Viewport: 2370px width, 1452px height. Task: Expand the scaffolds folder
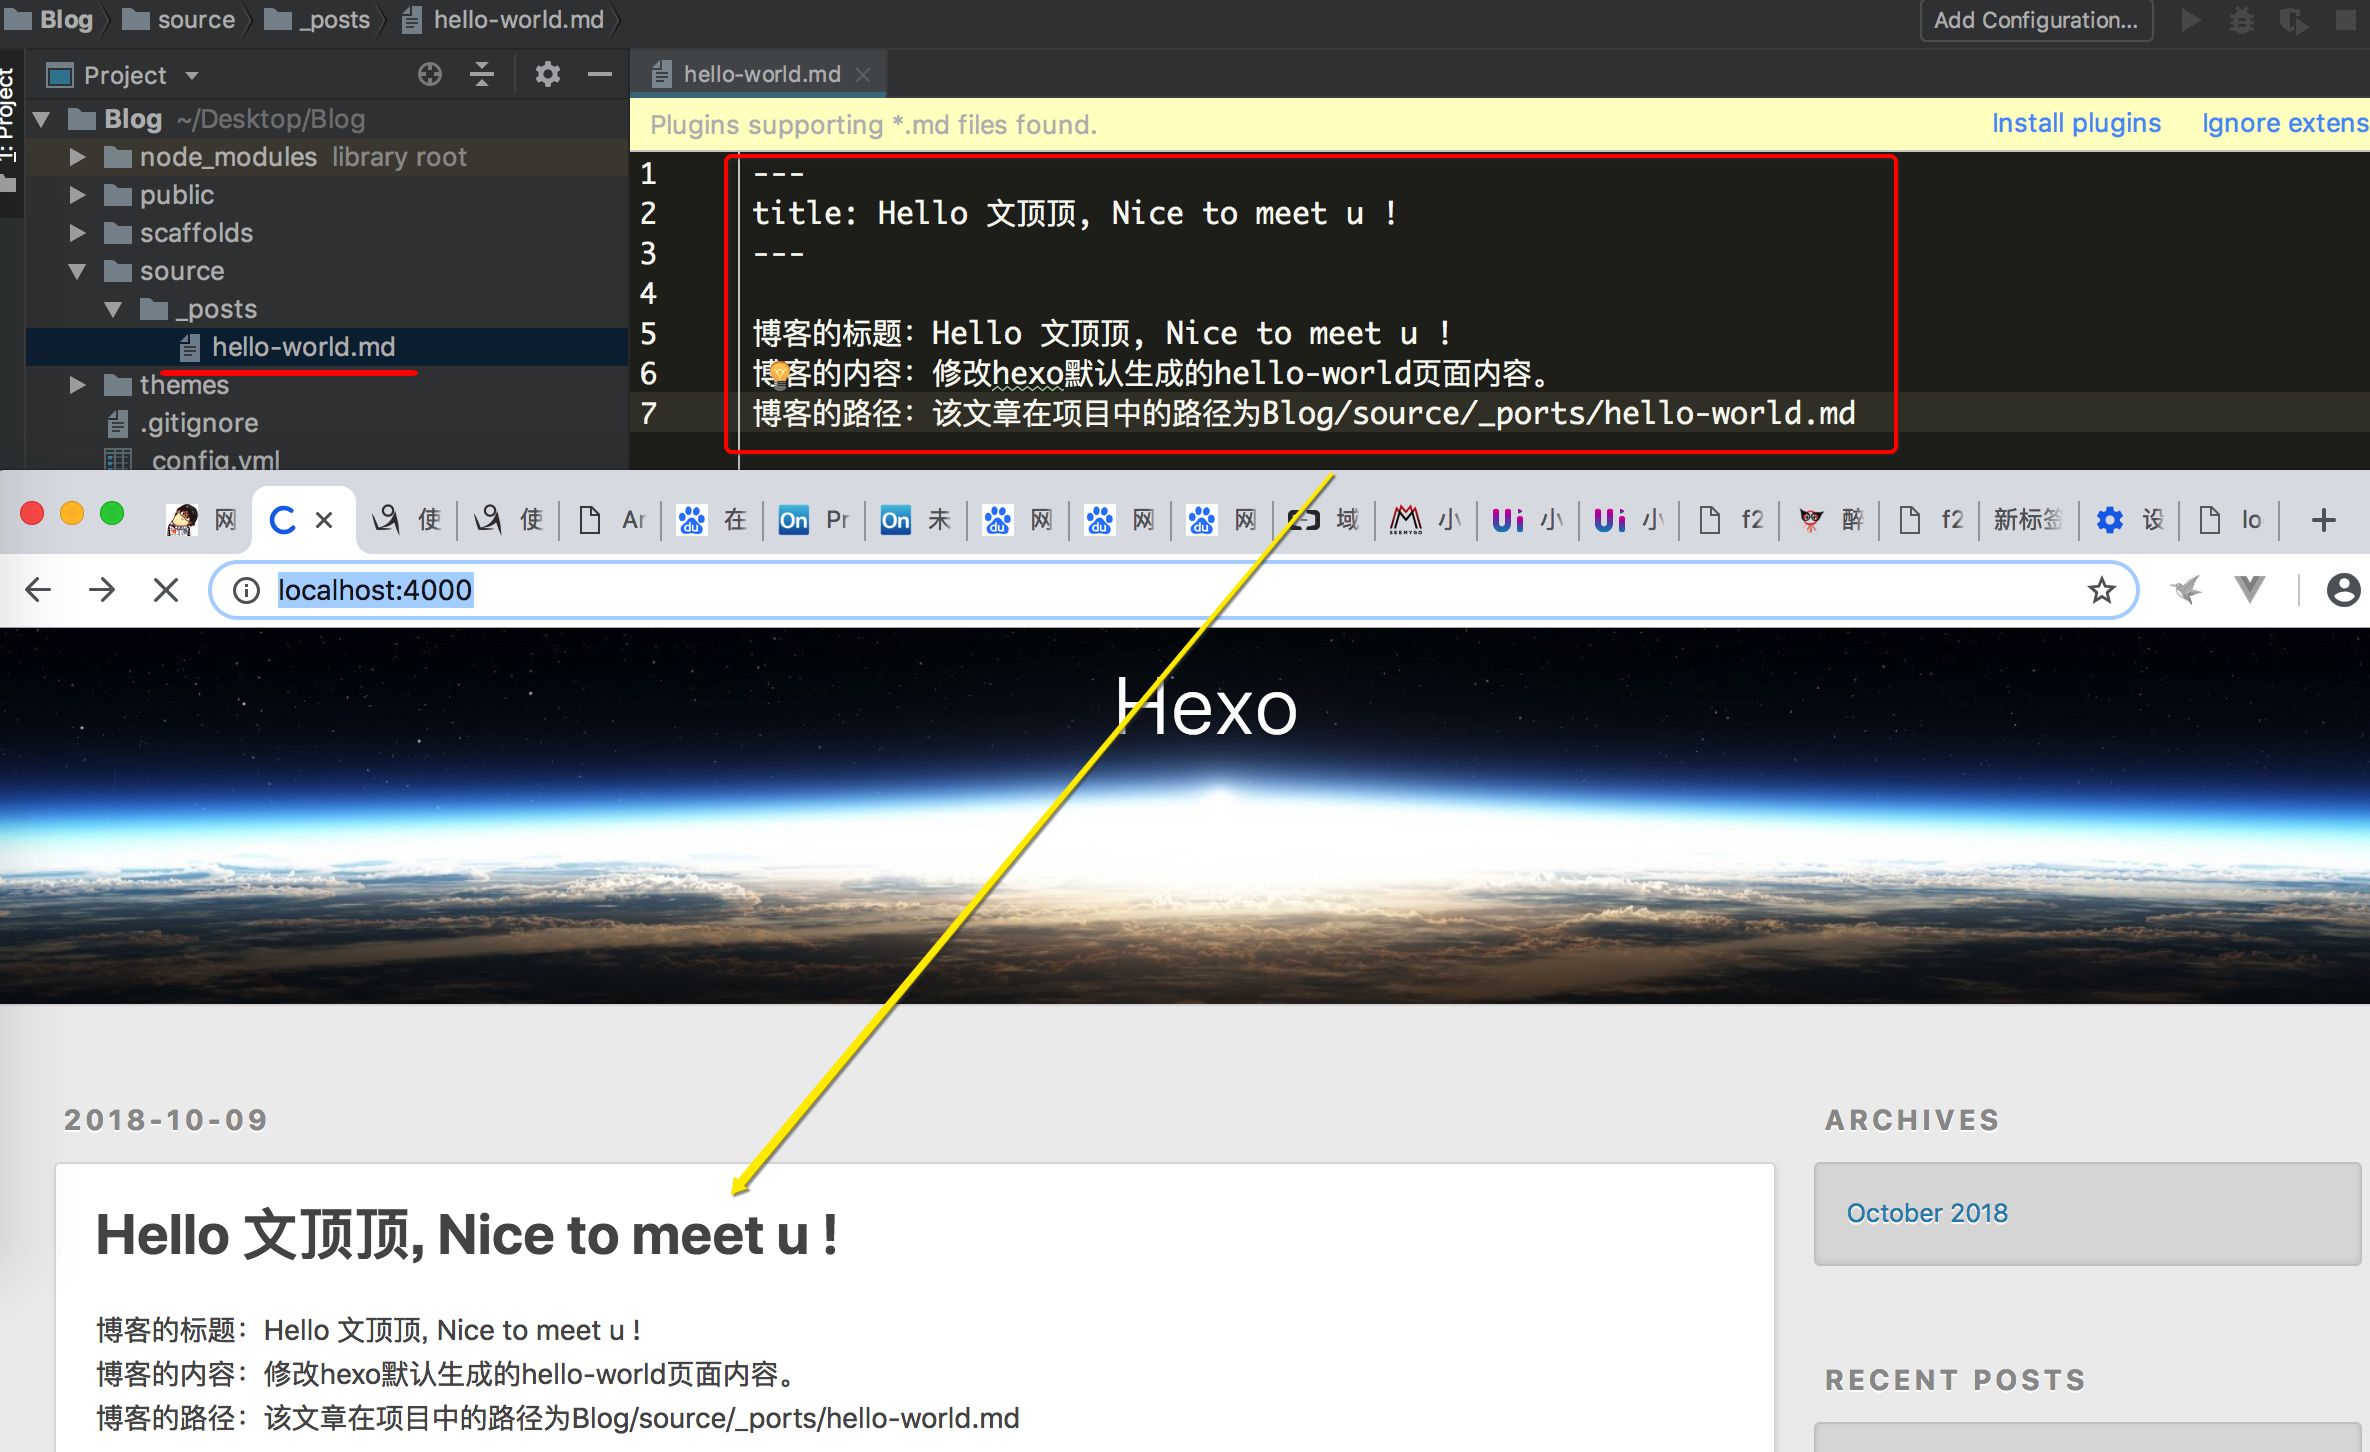click(x=77, y=233)
